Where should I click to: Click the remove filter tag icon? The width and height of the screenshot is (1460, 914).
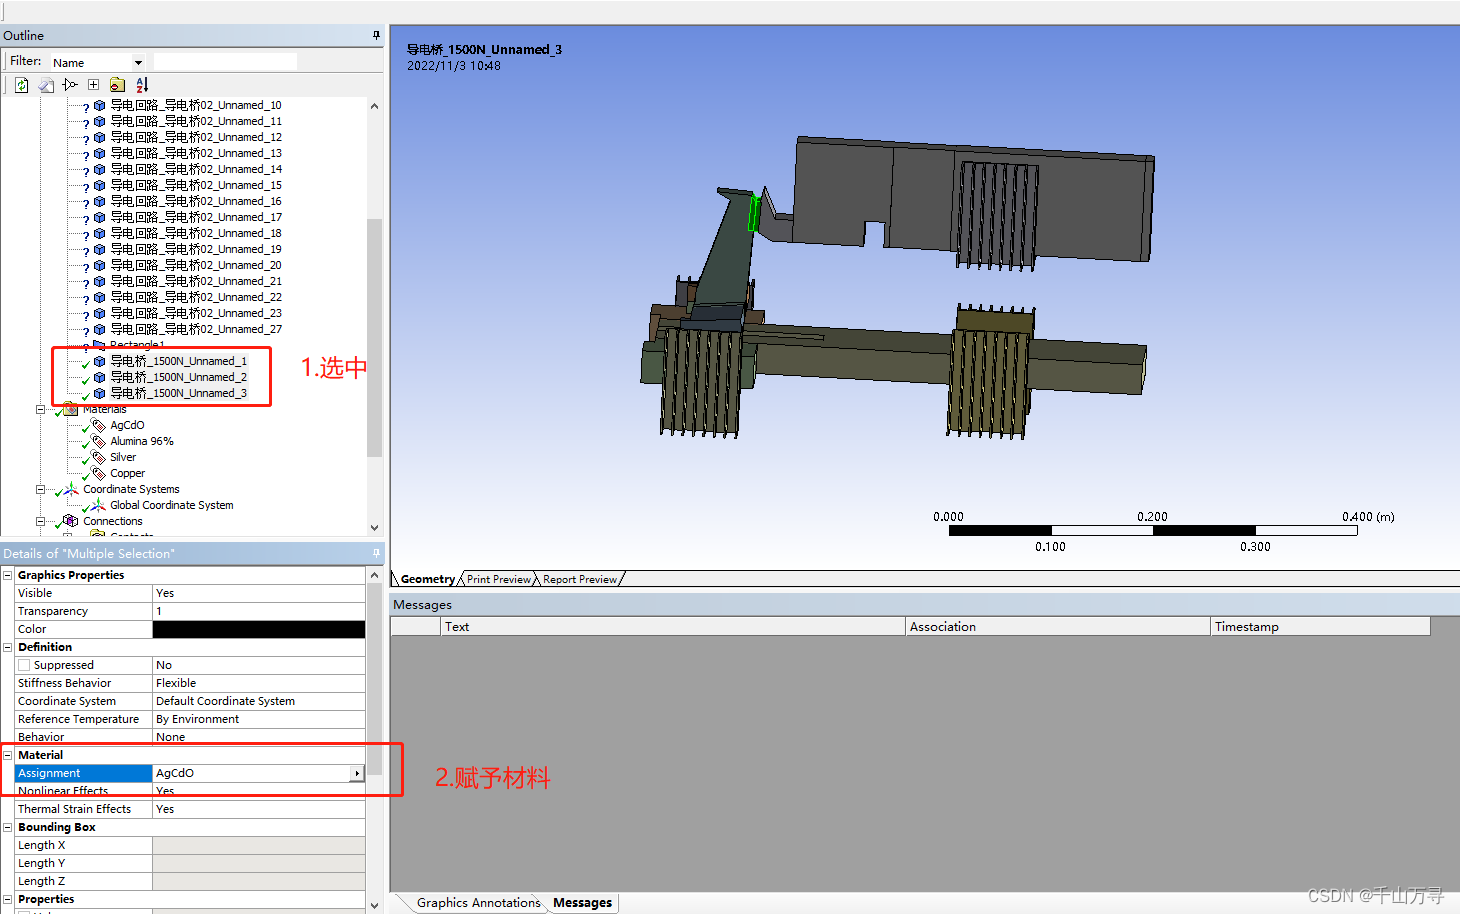point(70,85)
